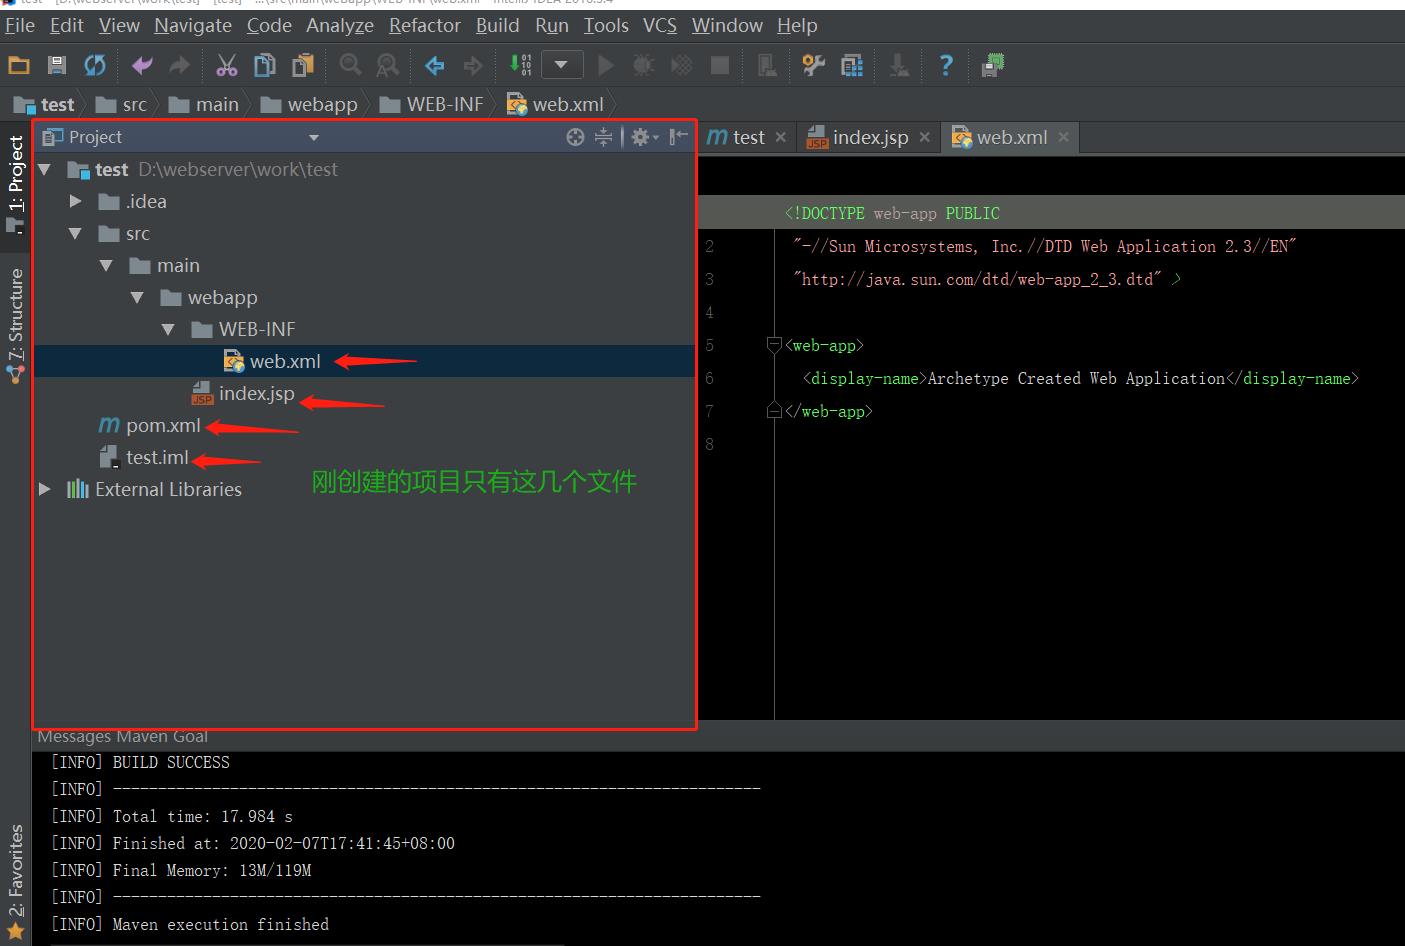
Task: Open Find with the magnifier icon
Action: pos(350,66)
